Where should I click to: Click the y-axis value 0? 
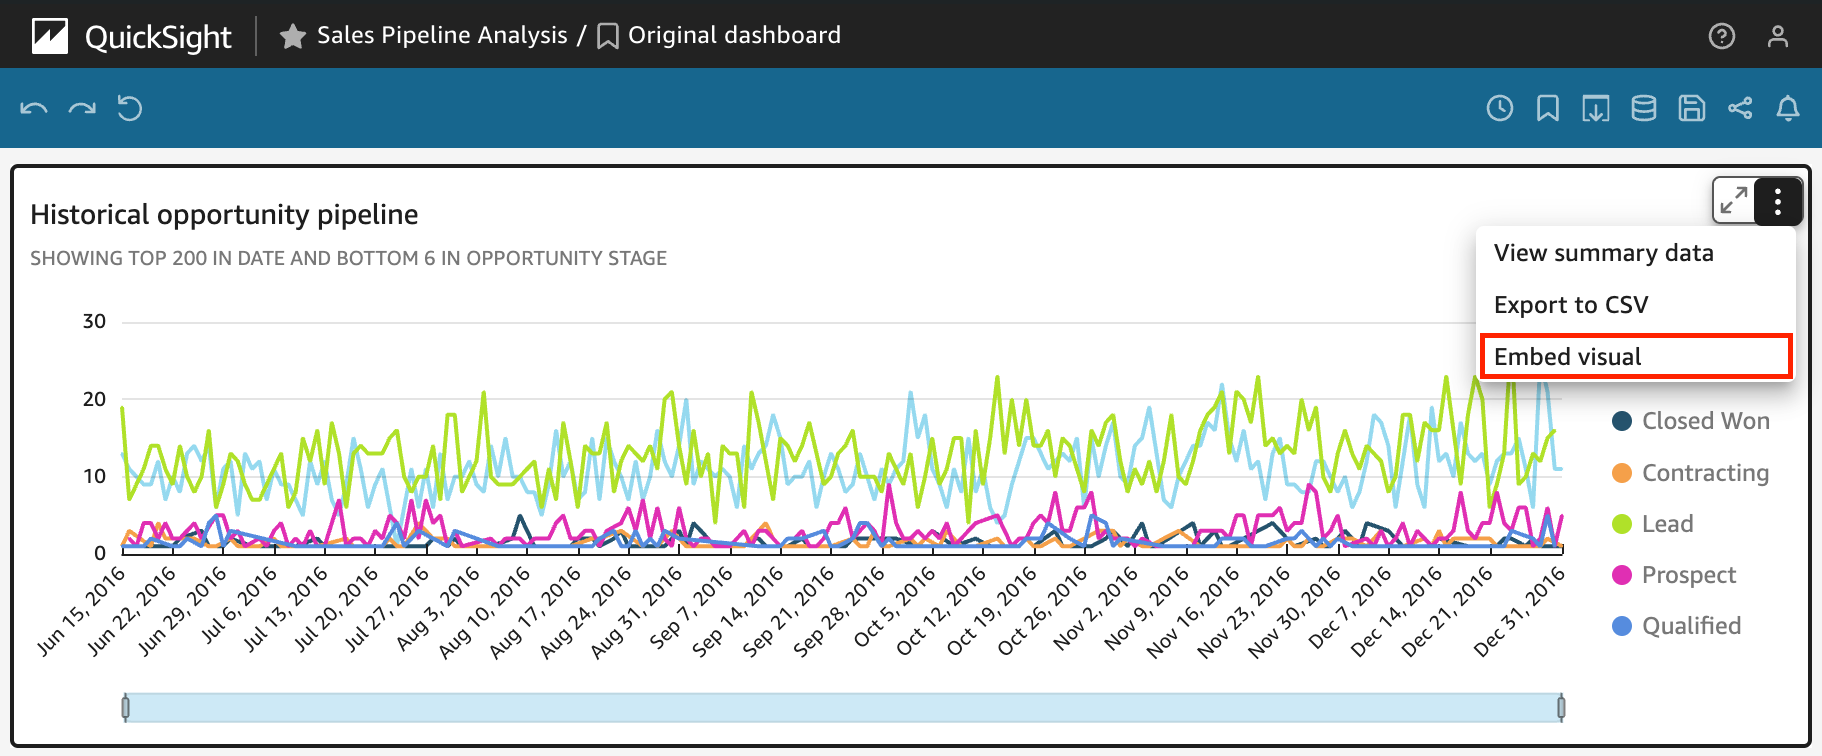(100, 553)
